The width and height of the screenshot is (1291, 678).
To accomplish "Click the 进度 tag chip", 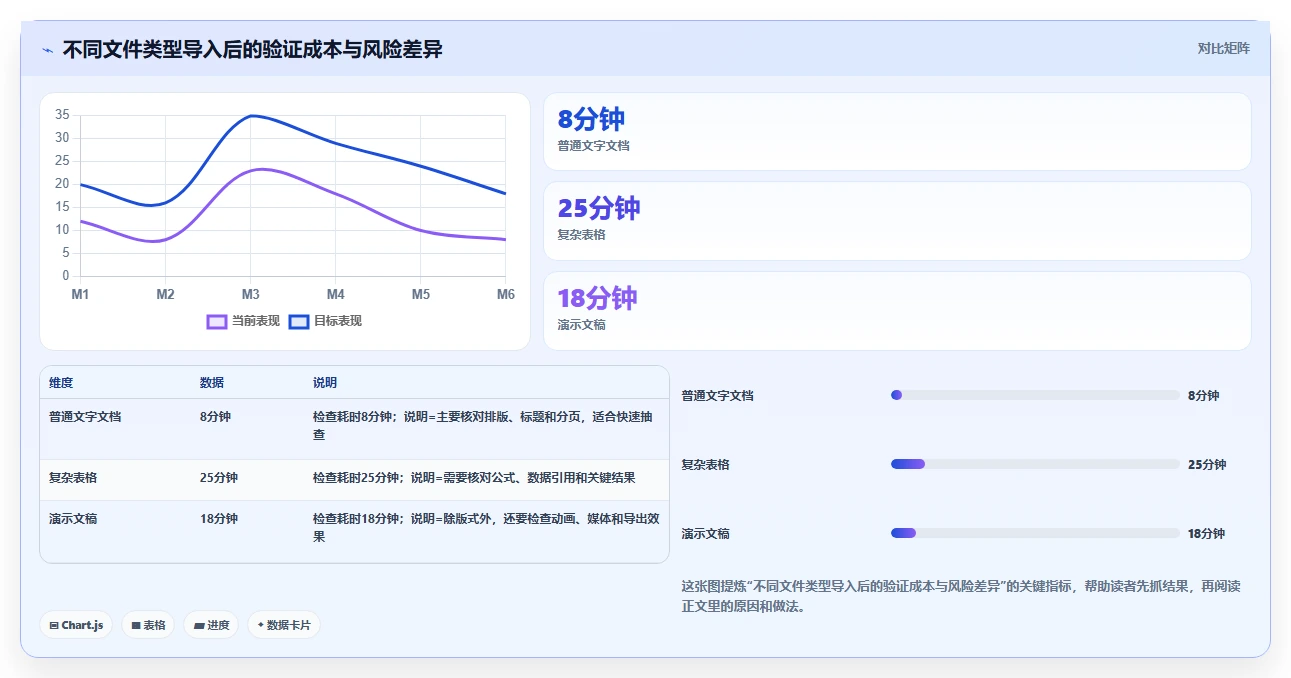I will (211, 625).
